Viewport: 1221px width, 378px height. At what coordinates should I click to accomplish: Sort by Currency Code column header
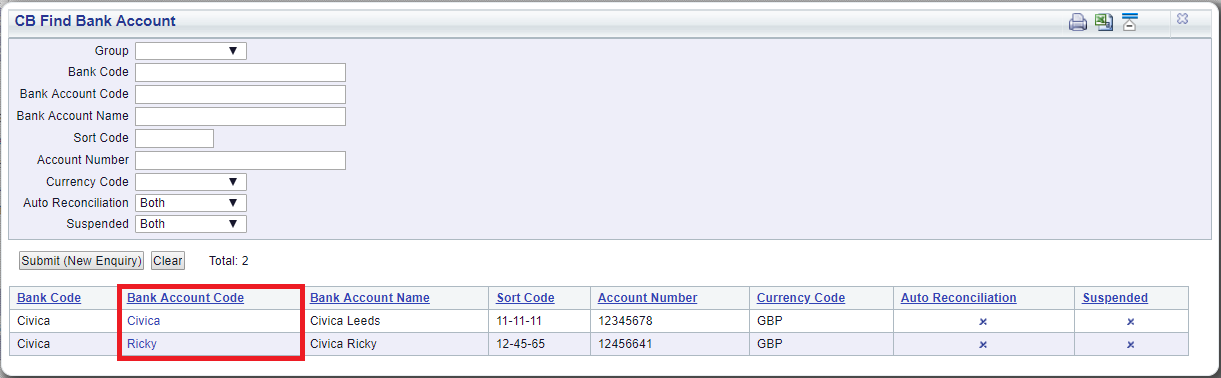[801, 298]
